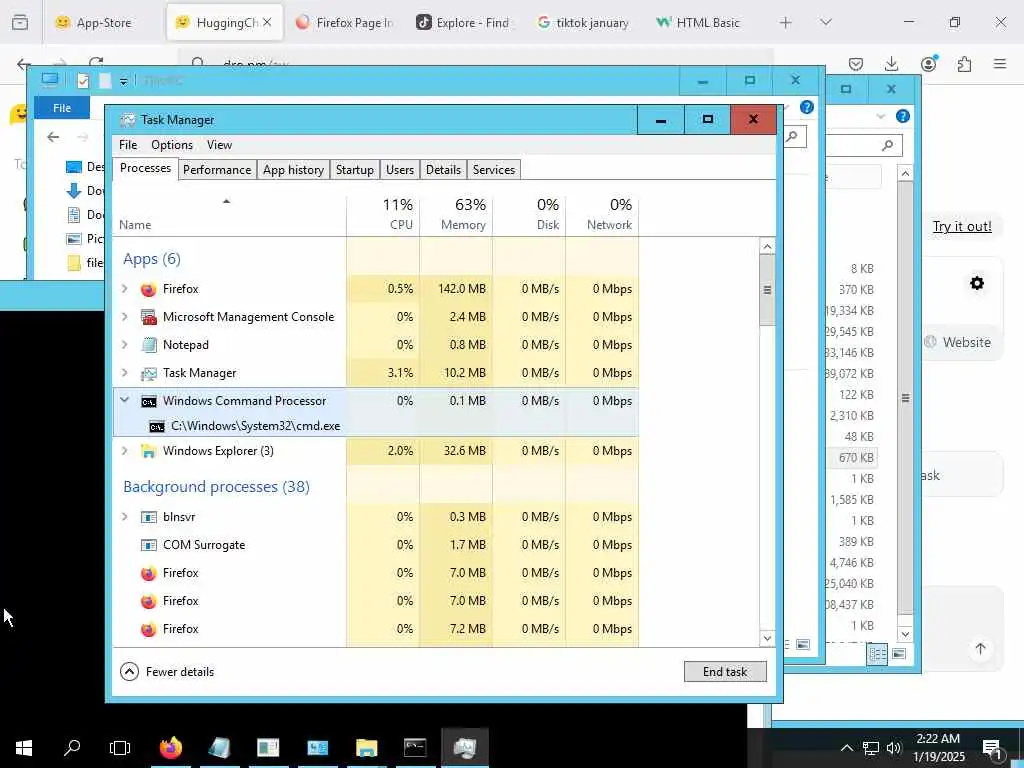This screenshot has height=768, width=1024.
Task: Switch to Notepad on the taskbar
Action: pos(219,748)
